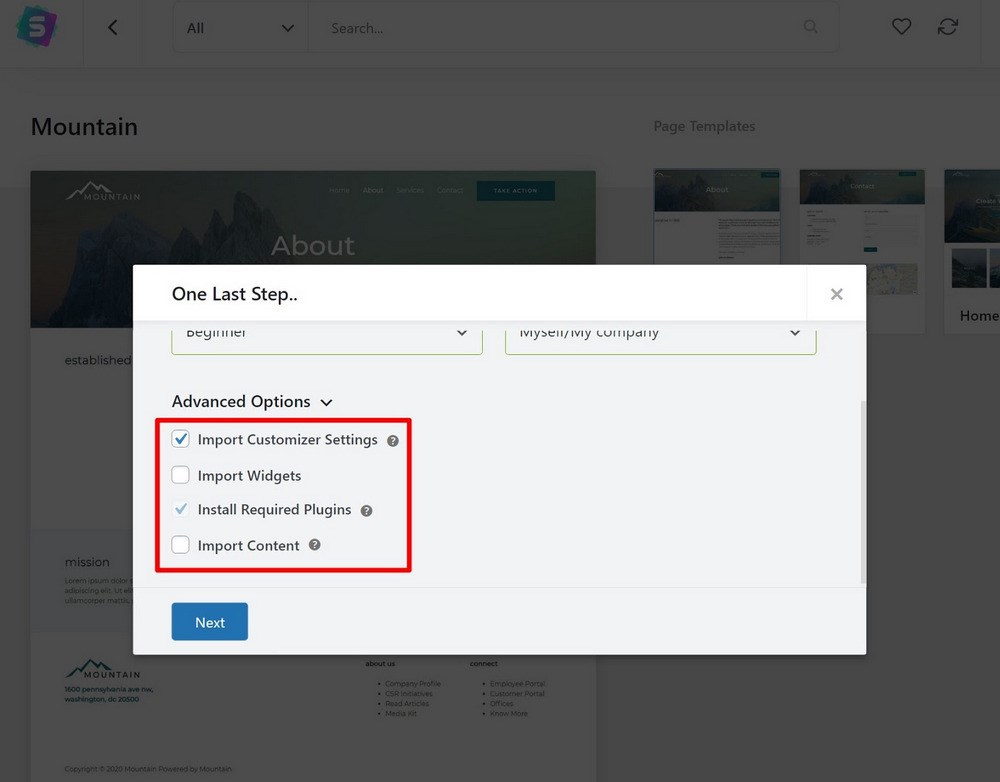Click the Next button
The height and width of the screenshot is (782, 1000).
coord(210,622)
